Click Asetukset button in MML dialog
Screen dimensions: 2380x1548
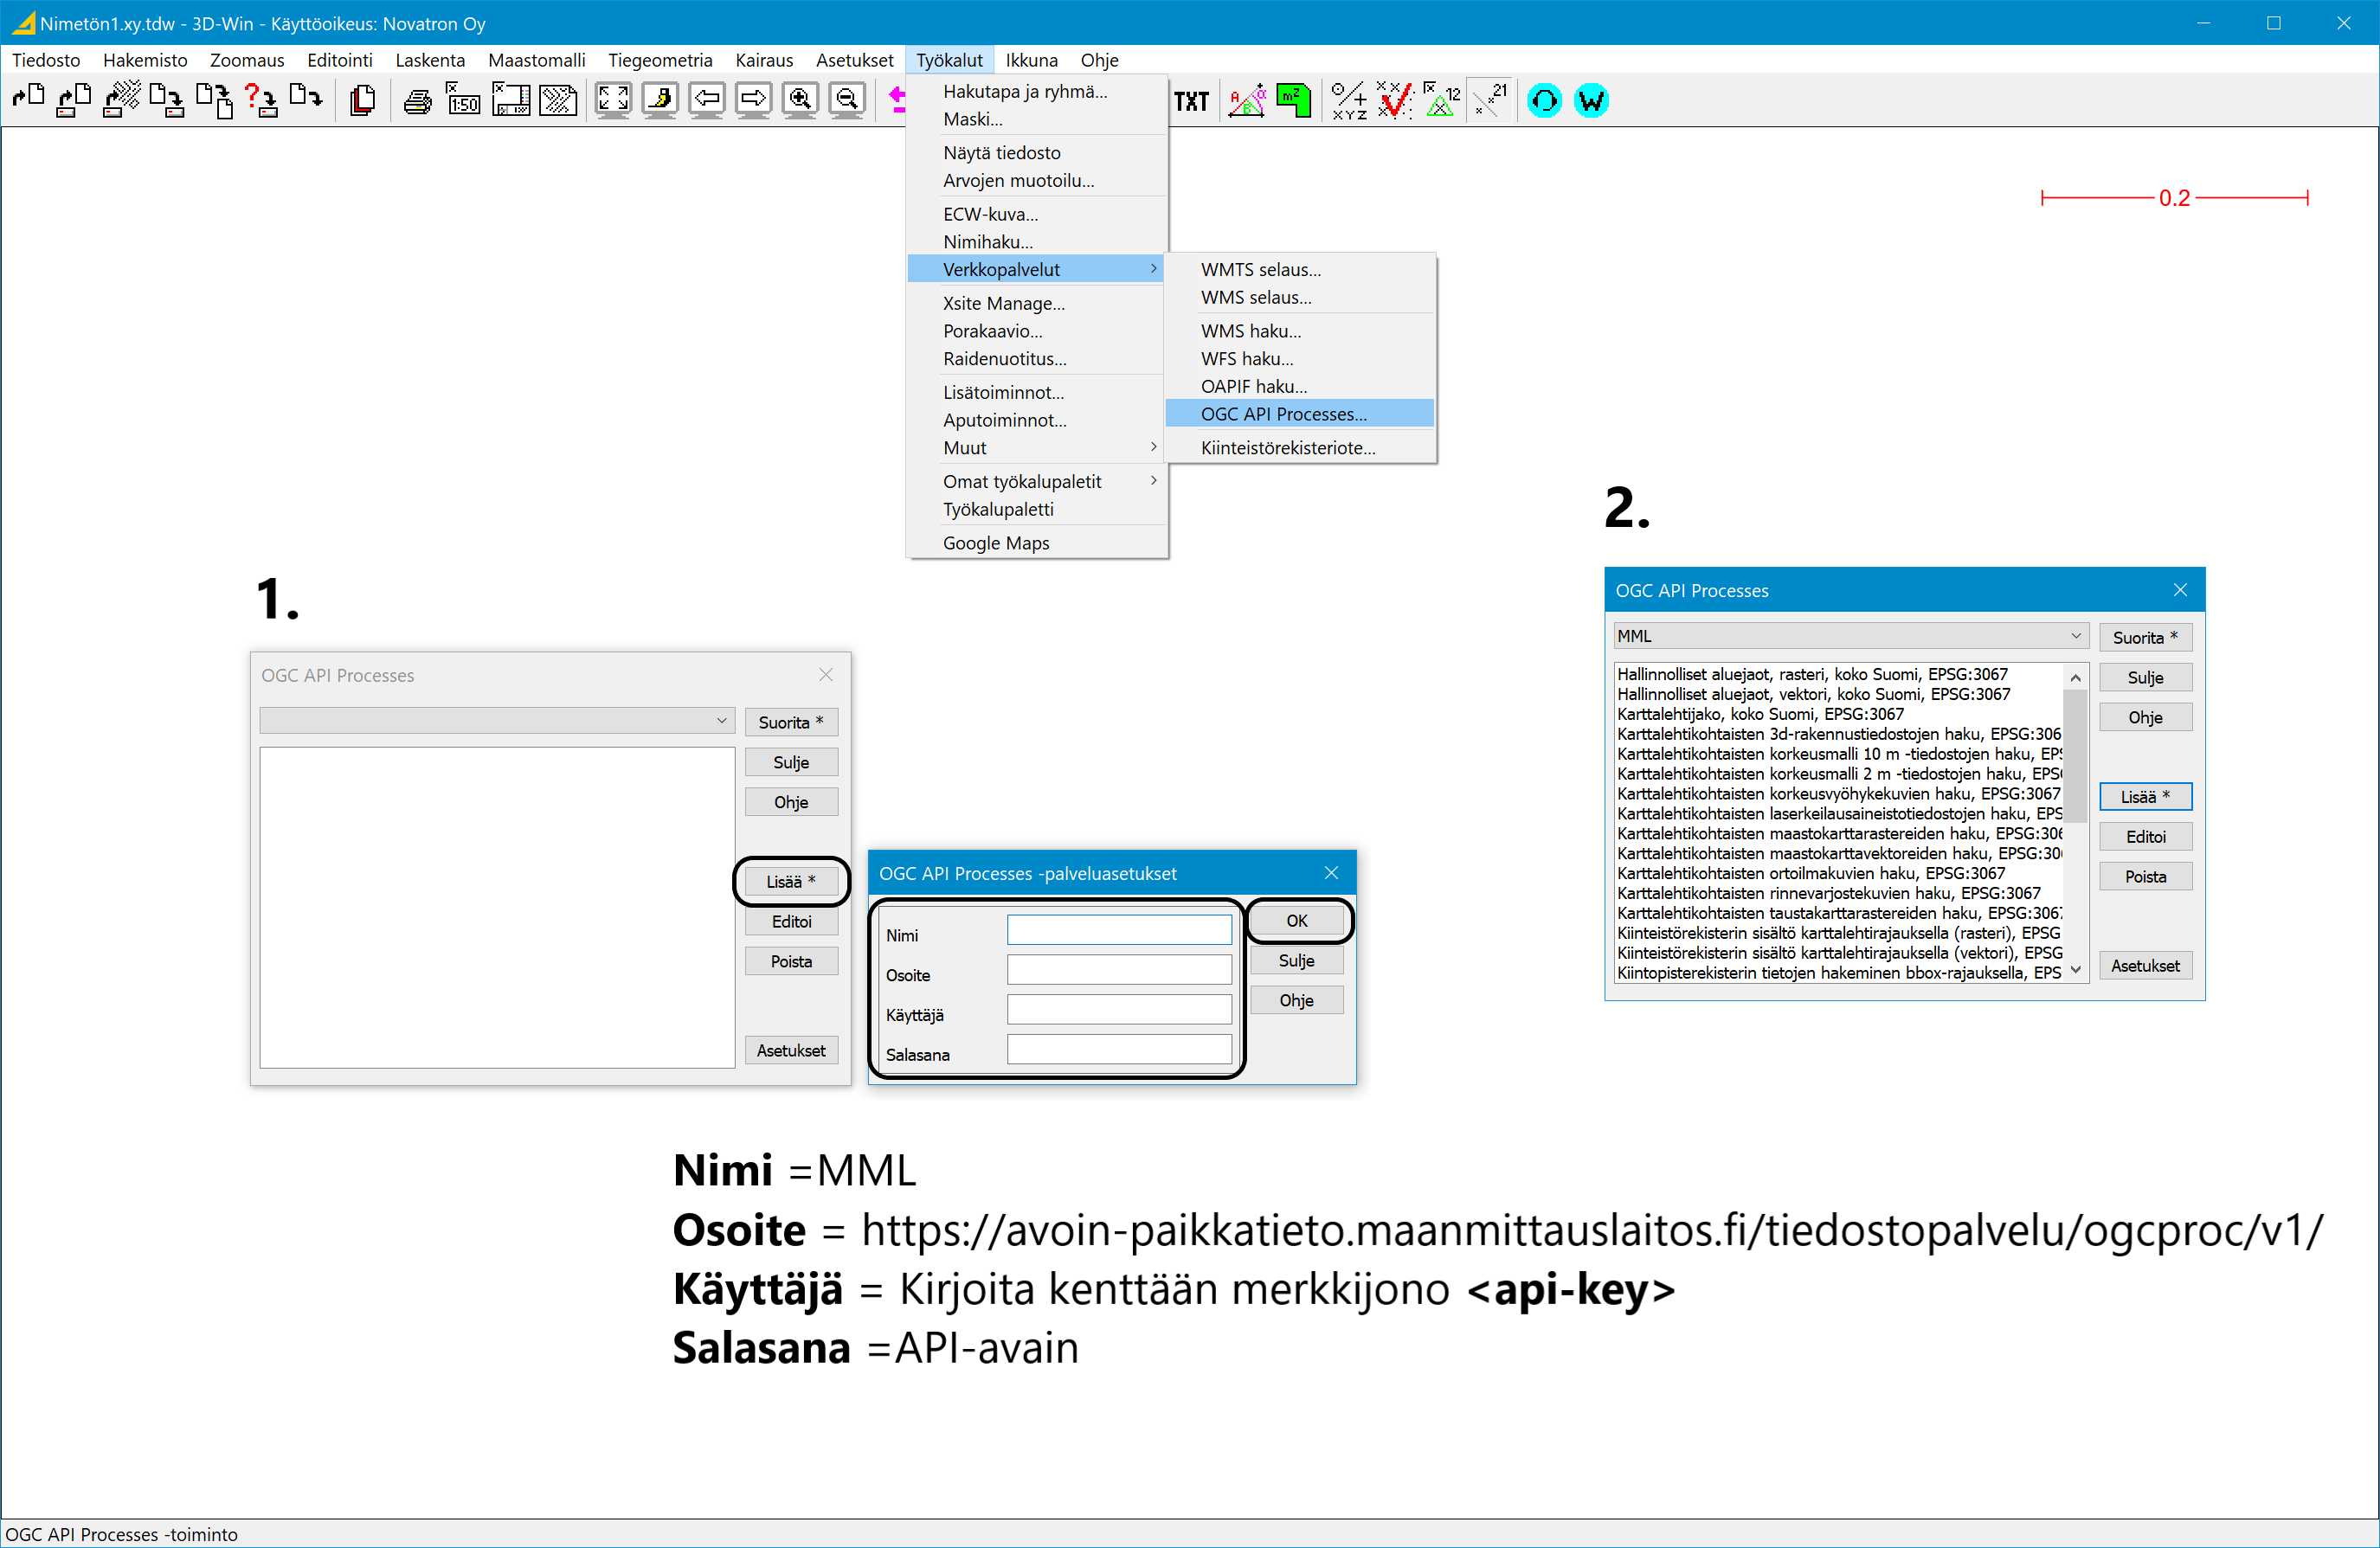click(x=2145, y=966)
